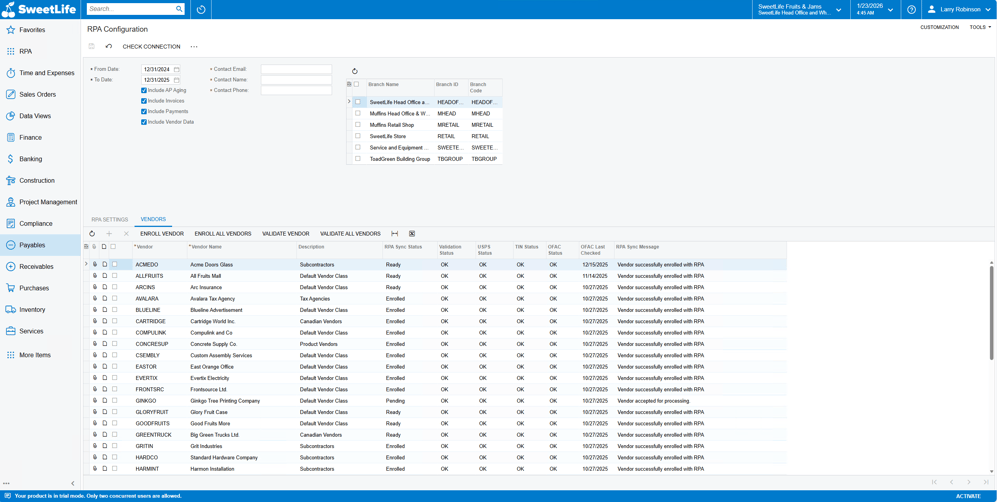Refresh the vendors grid
Viewport: 997px width, 502px height.
click(x=92, y=234)
